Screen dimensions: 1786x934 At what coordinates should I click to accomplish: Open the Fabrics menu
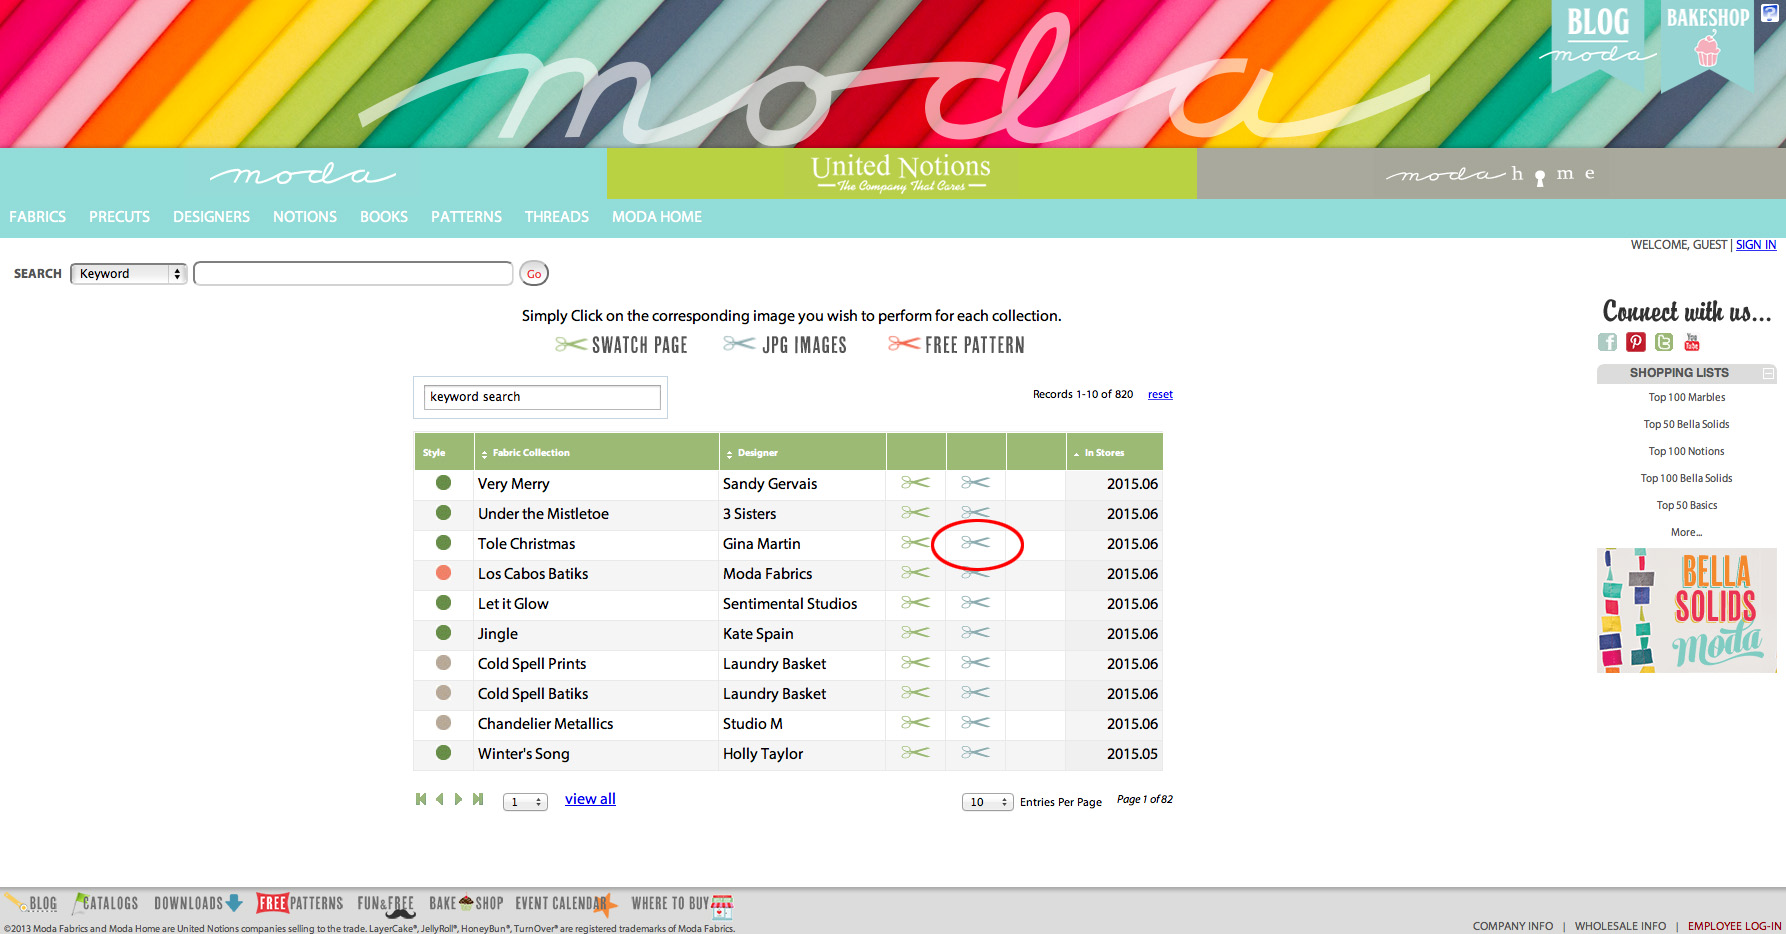38,217
